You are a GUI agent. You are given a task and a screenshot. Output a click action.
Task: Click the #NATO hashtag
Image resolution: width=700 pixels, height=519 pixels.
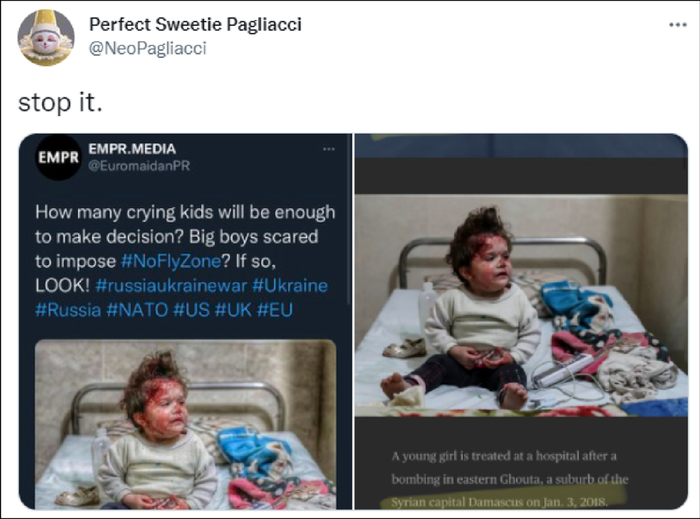137,309
